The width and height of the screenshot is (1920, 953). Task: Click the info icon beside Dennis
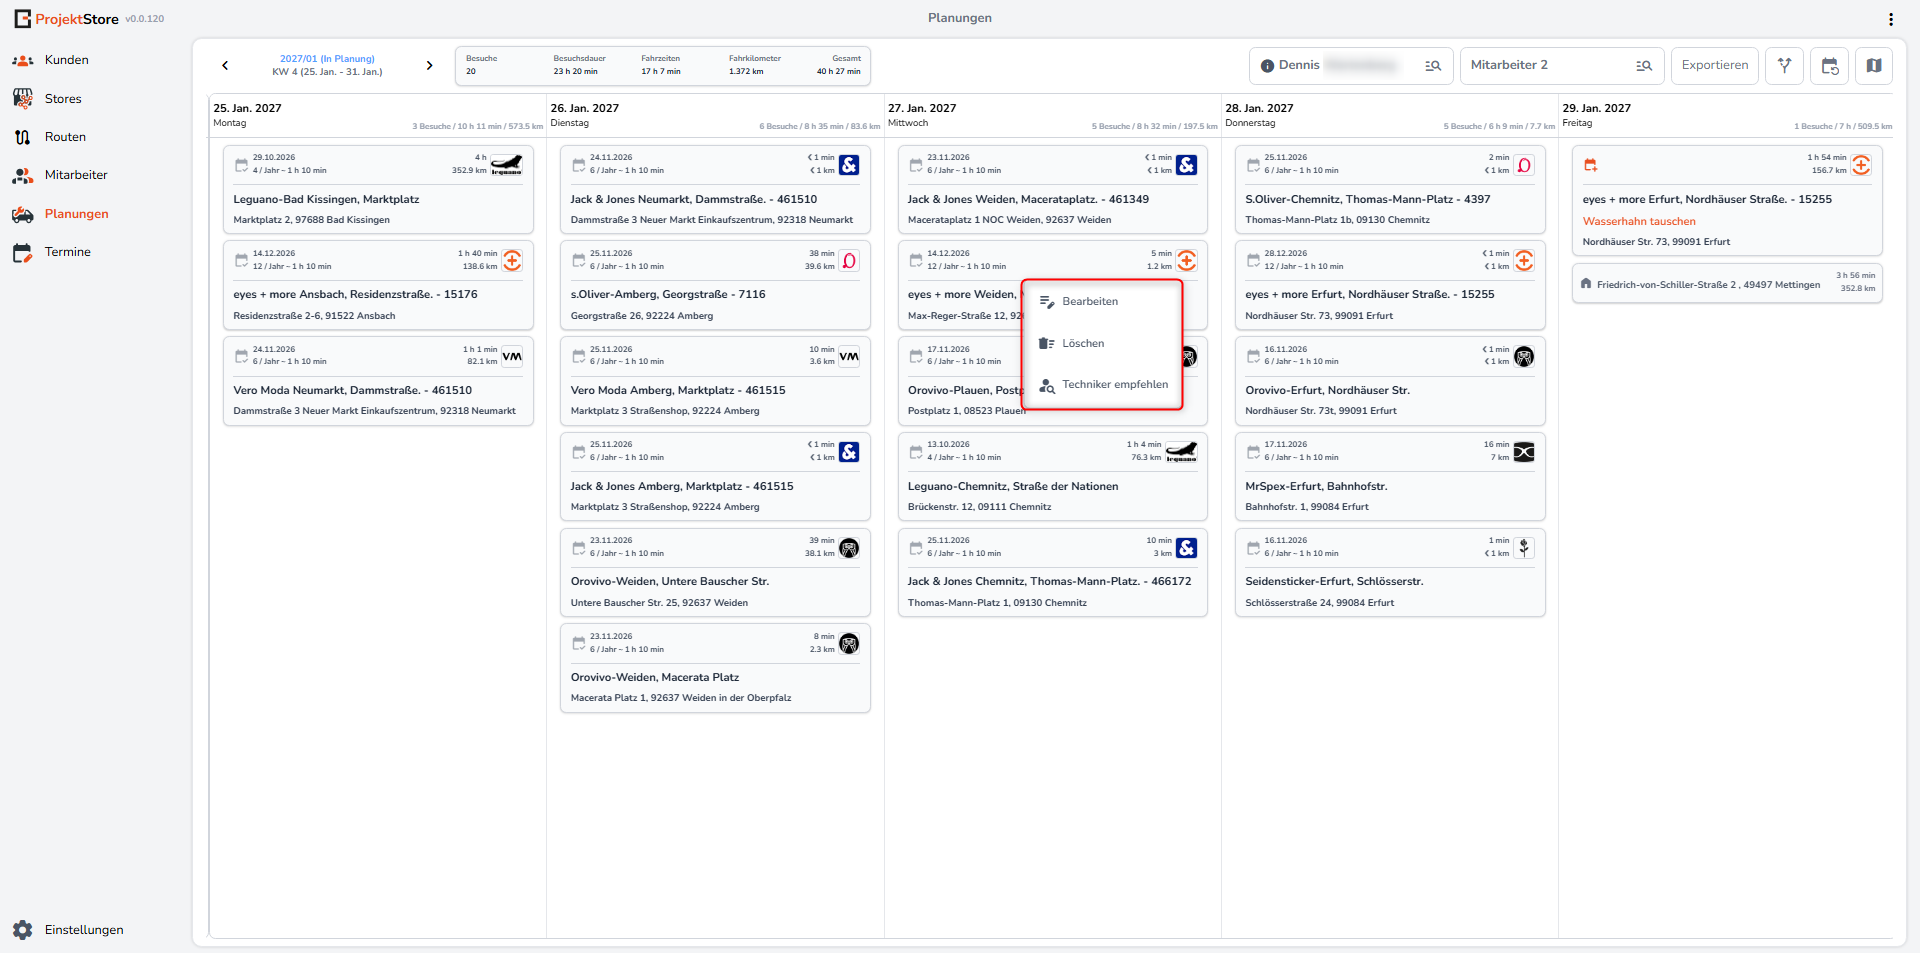pyautogui.click(x=1267, y=66)
